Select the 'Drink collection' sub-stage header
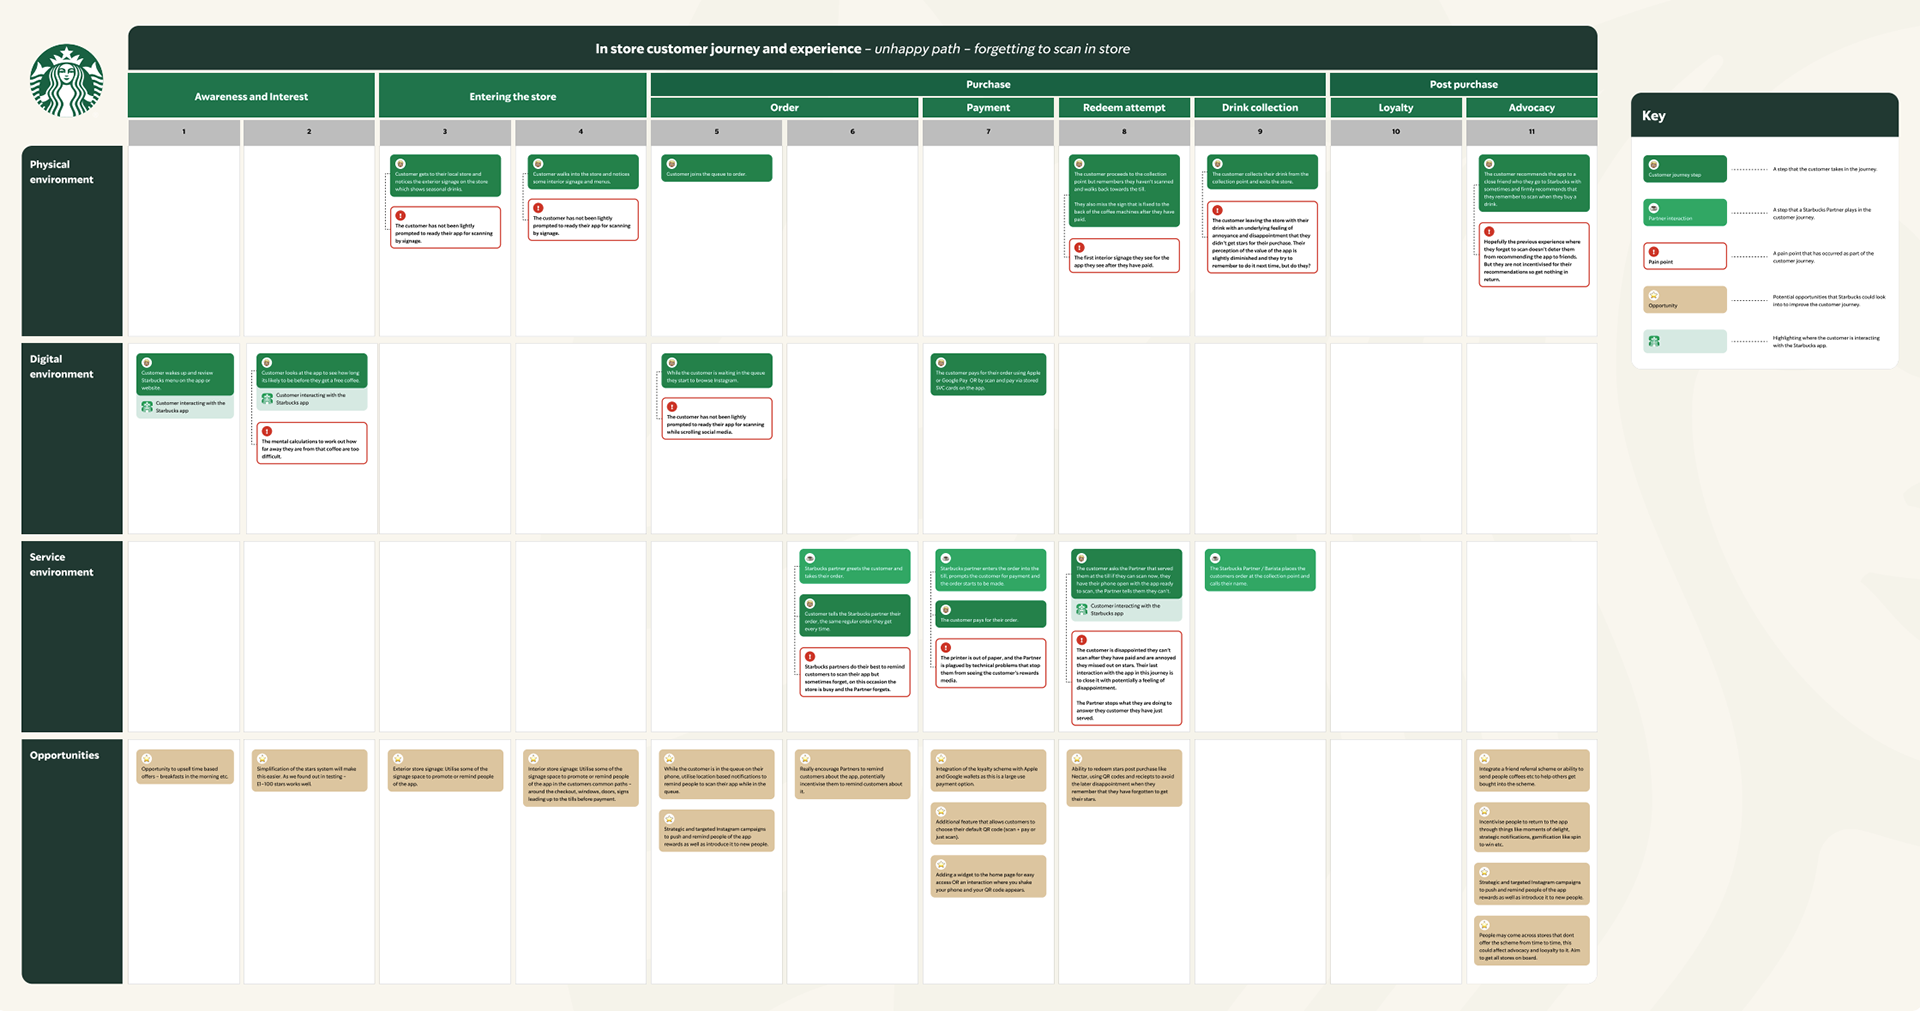This screenshot has height=1011, width=1920. pos(1260,107)
